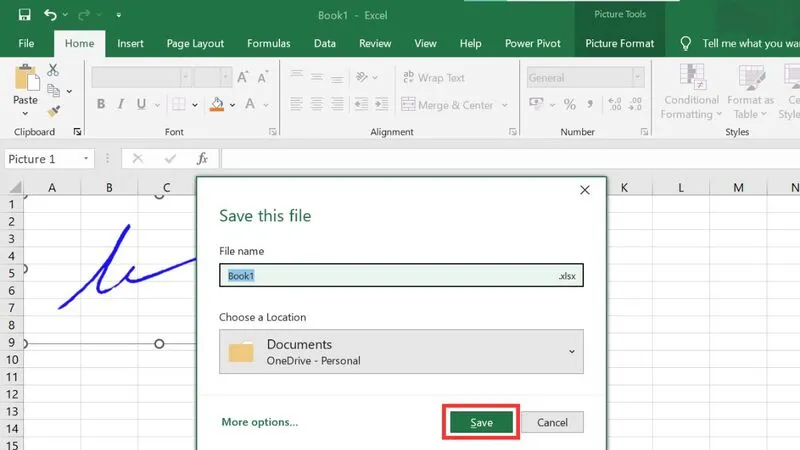Apply the Font Color letter A
The width and height of the screenshot is (800, 450).
click(250, 104)
